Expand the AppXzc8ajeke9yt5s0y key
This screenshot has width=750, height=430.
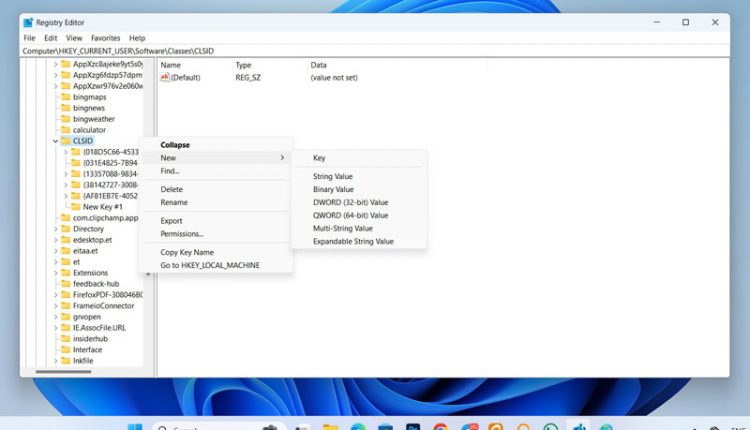click(x=55, y=64)
